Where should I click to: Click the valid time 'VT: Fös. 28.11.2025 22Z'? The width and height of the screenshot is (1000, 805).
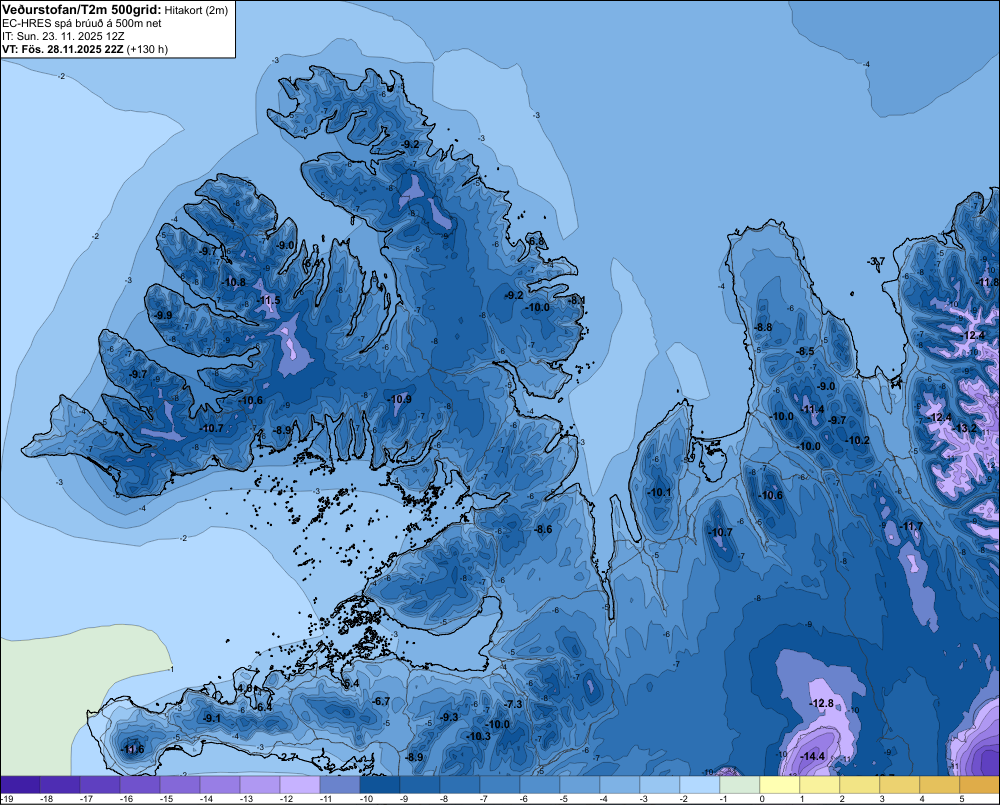(62, 49)
